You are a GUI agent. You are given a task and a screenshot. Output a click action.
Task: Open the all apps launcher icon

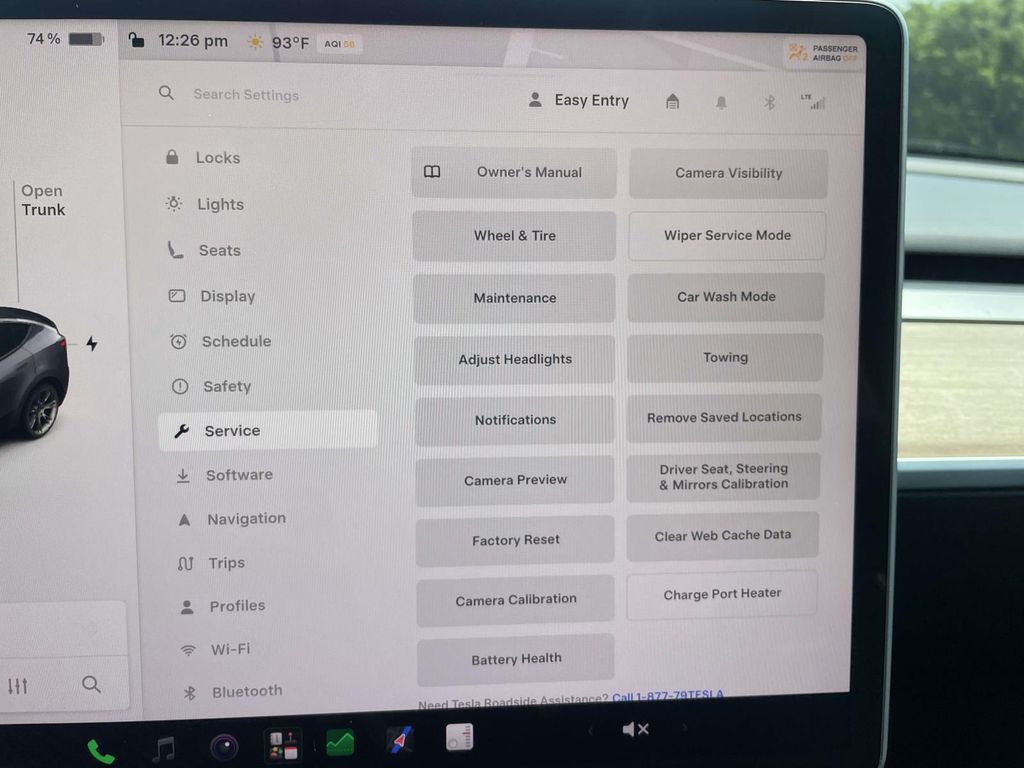point(283,745)
